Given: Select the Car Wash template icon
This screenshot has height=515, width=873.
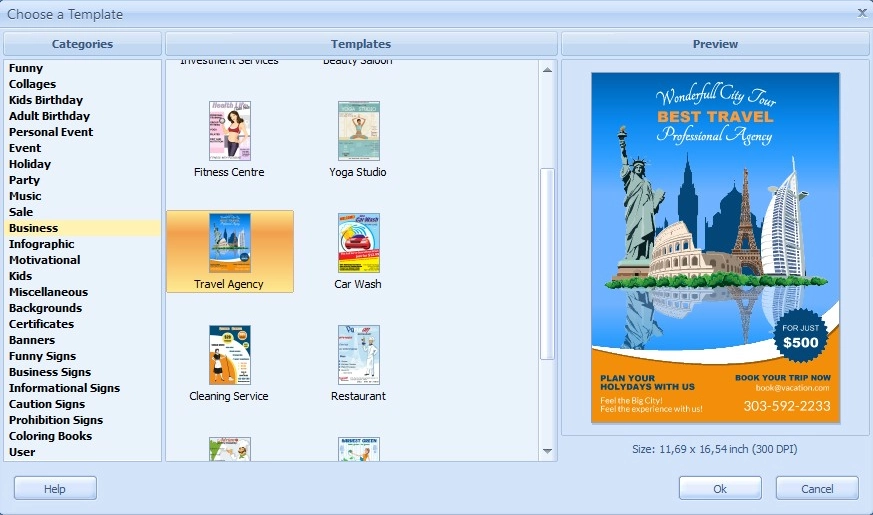Looking at the screenshot, I should [x=358, y=243].
